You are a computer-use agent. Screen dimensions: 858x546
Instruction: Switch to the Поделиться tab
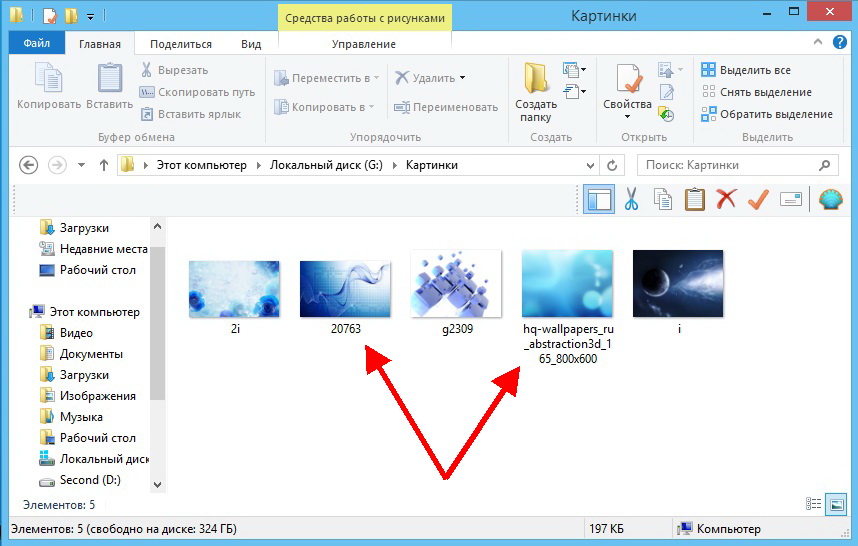tap(181, 44)
